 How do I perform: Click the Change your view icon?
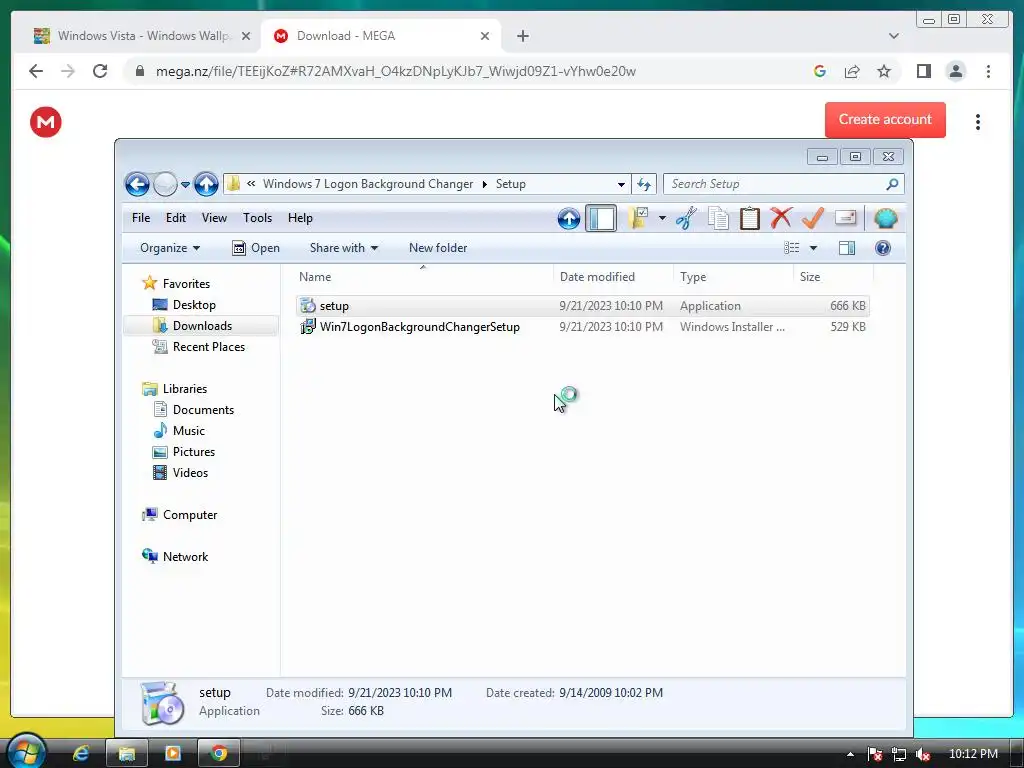792,248
